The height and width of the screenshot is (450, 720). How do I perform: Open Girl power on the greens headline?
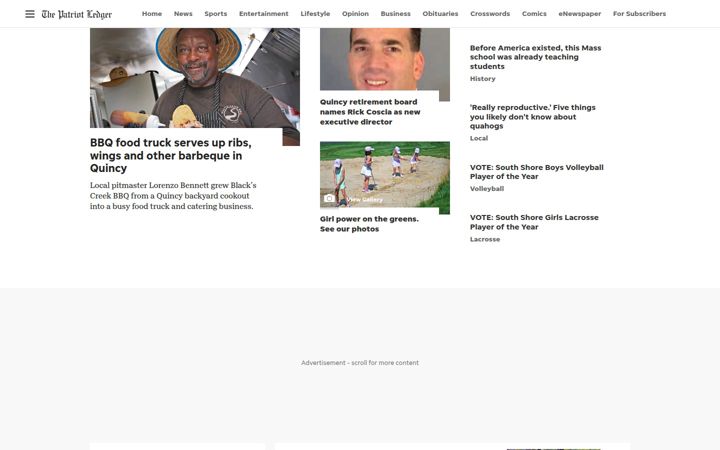(x=369, y=224)
